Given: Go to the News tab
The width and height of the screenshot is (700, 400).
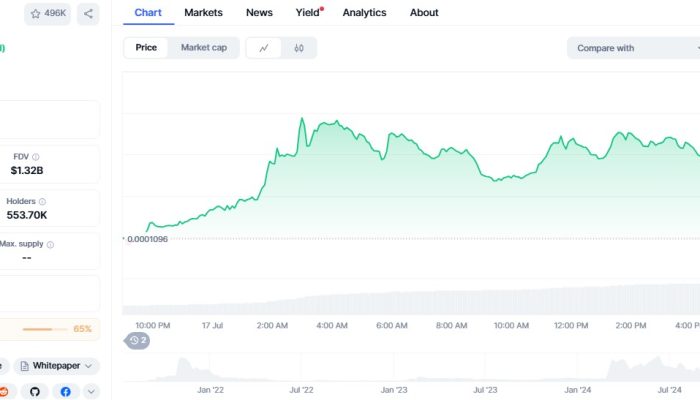Looking at the screenshot, I should tap(259, 13).
